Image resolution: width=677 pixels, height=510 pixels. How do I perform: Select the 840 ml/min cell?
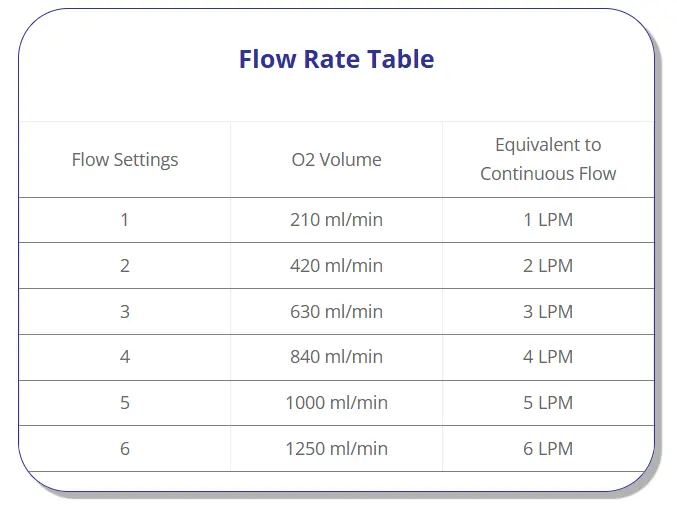click(x=336, y=357)
